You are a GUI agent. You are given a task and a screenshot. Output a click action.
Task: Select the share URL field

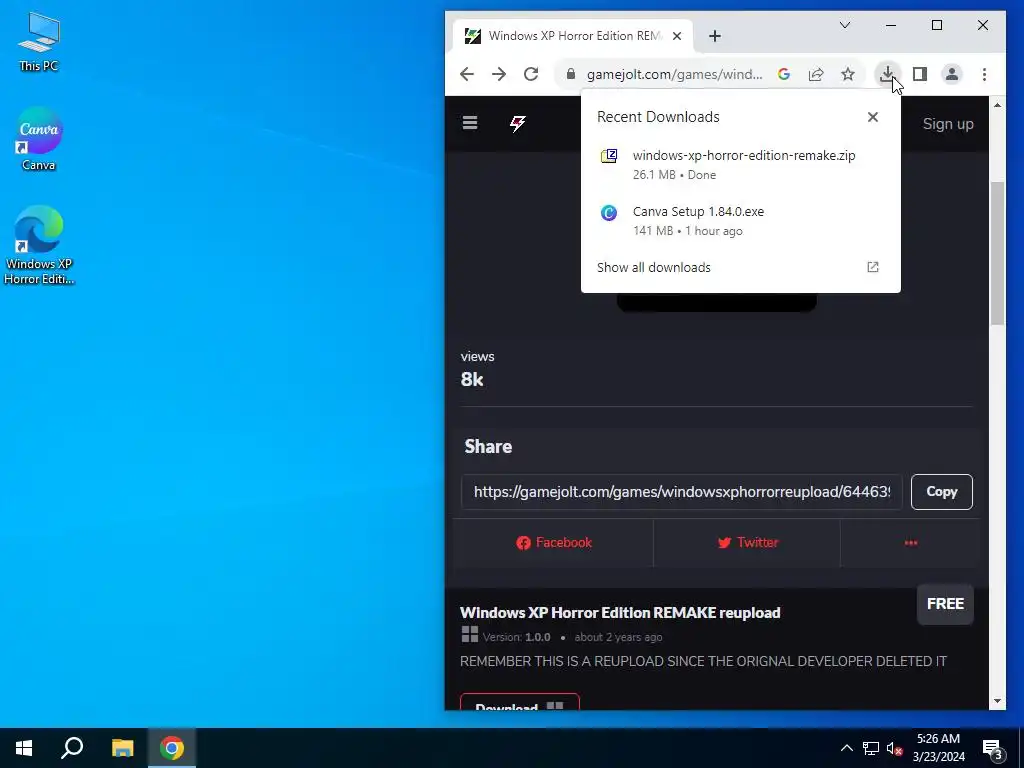coord(682,492)
